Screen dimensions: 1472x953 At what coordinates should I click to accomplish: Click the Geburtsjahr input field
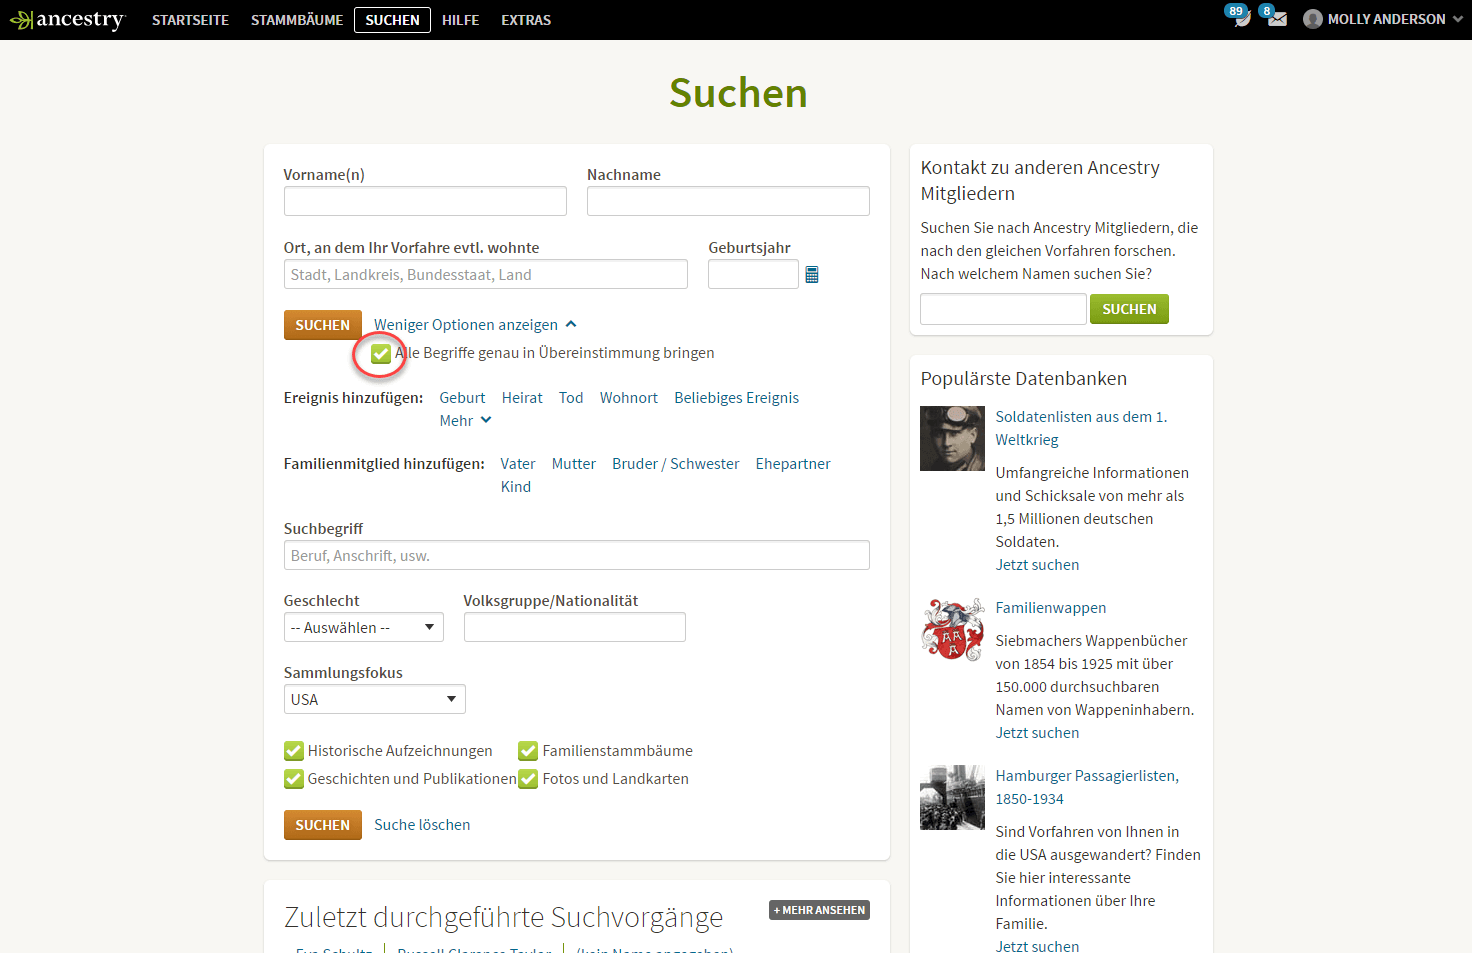[x=753, y=274]
